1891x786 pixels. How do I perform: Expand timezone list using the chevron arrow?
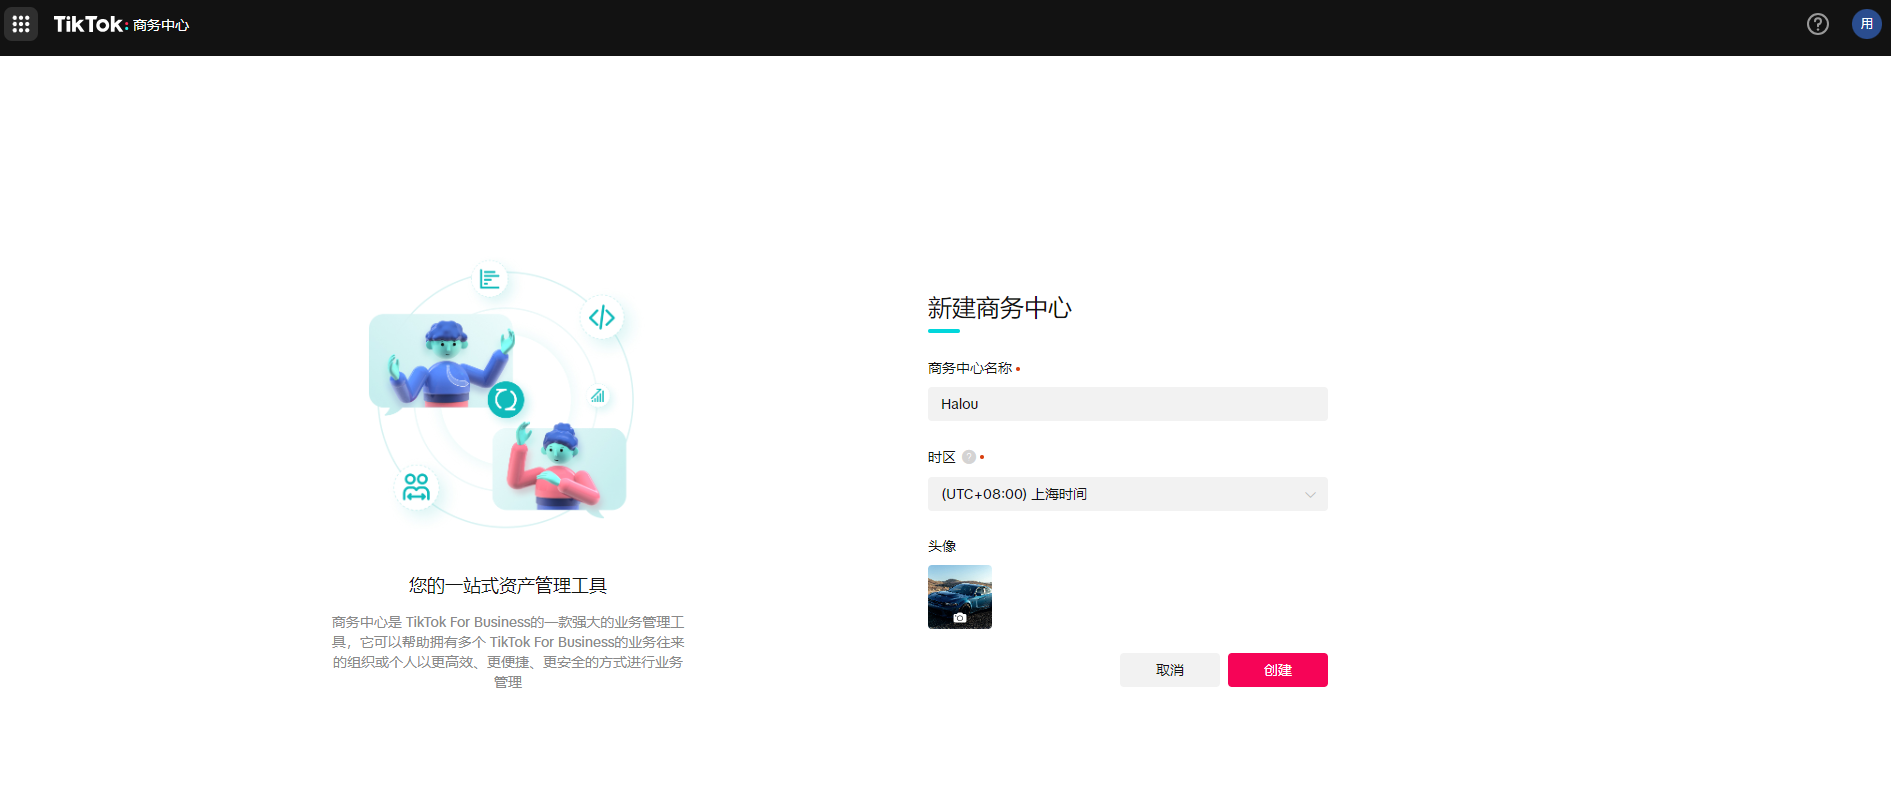1310,494
